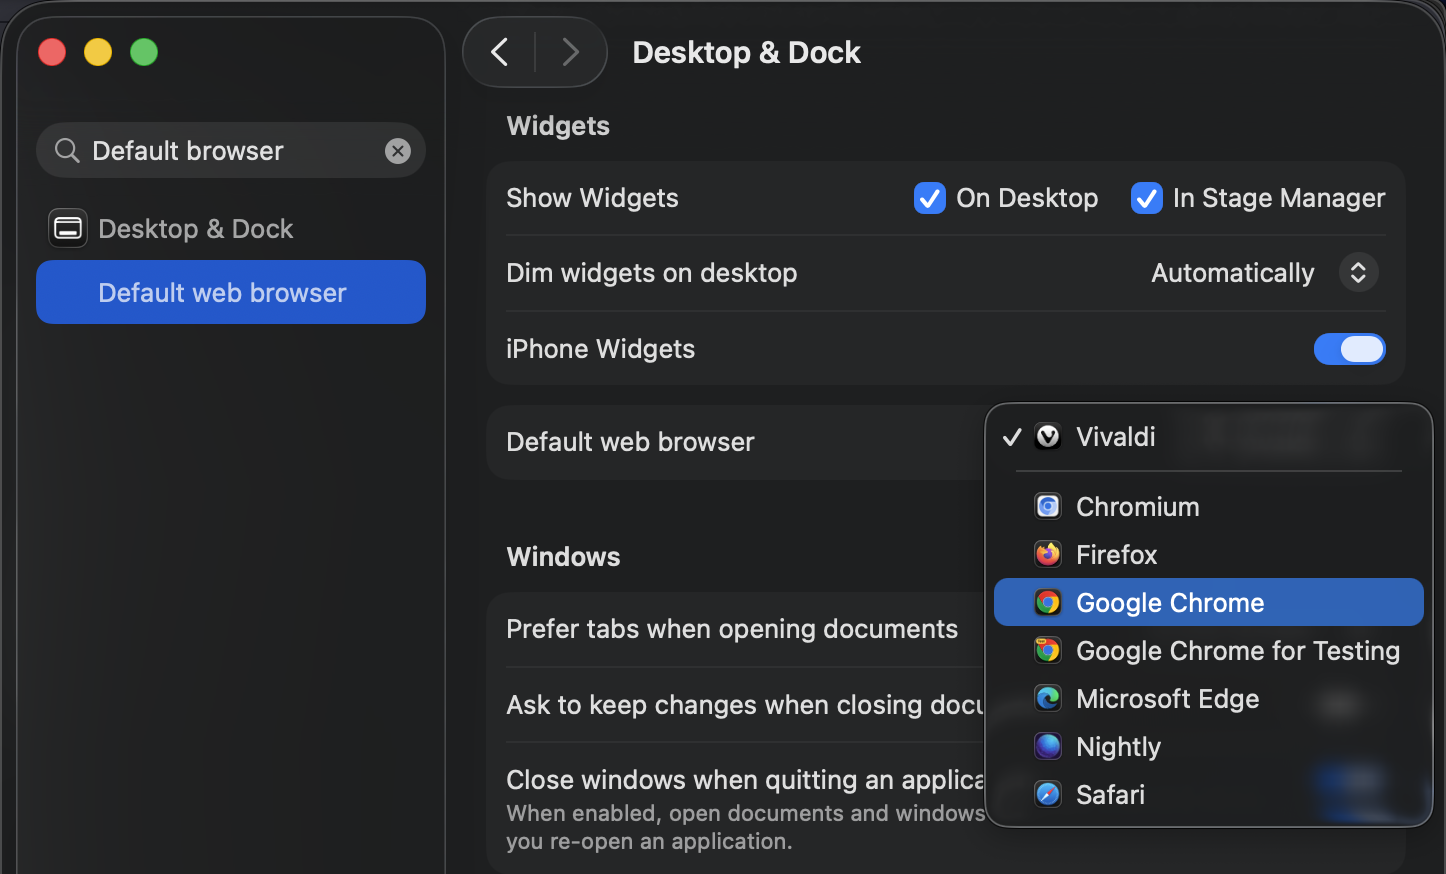Image resolution: width=1446 pixels, height=874 pixels.
Task: Select Vivaldi from the browser menu
Action: (1115, 437)
